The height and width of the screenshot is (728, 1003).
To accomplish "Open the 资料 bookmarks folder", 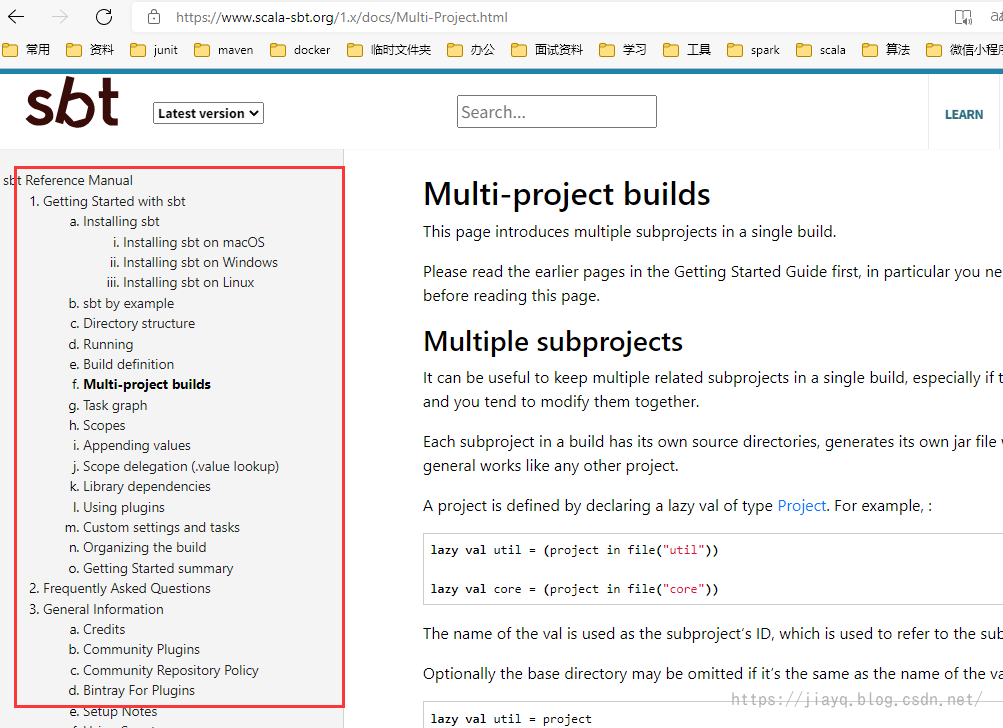I will pyautogui.click(x=90, y=50).
